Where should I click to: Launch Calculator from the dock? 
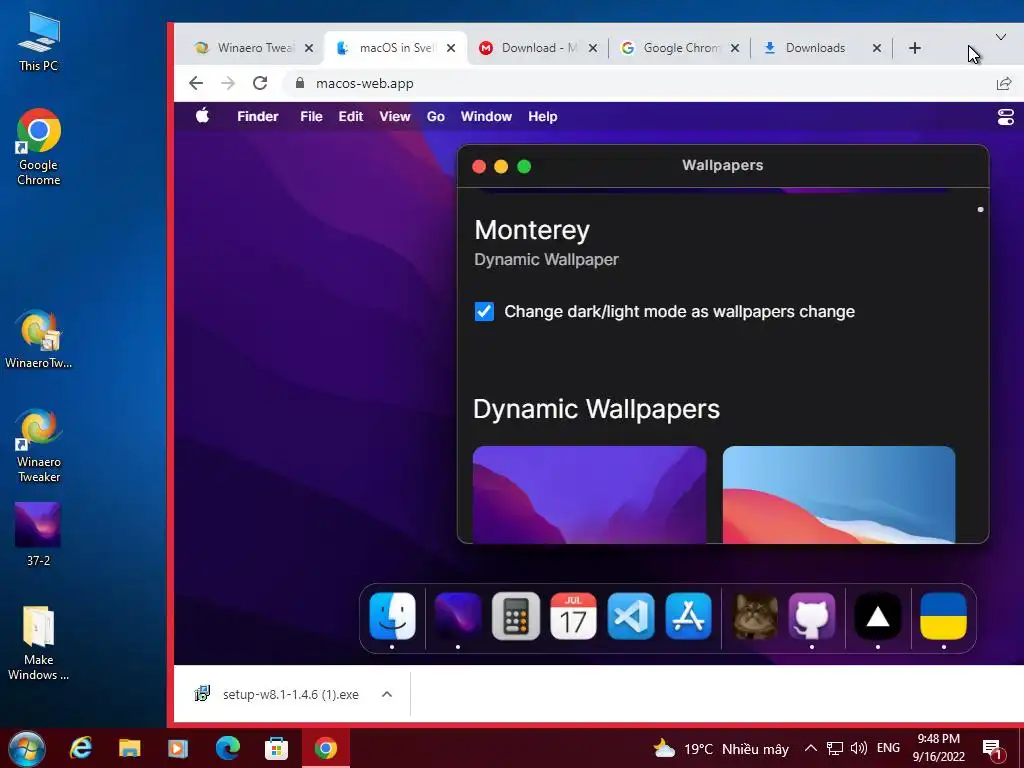516,616
